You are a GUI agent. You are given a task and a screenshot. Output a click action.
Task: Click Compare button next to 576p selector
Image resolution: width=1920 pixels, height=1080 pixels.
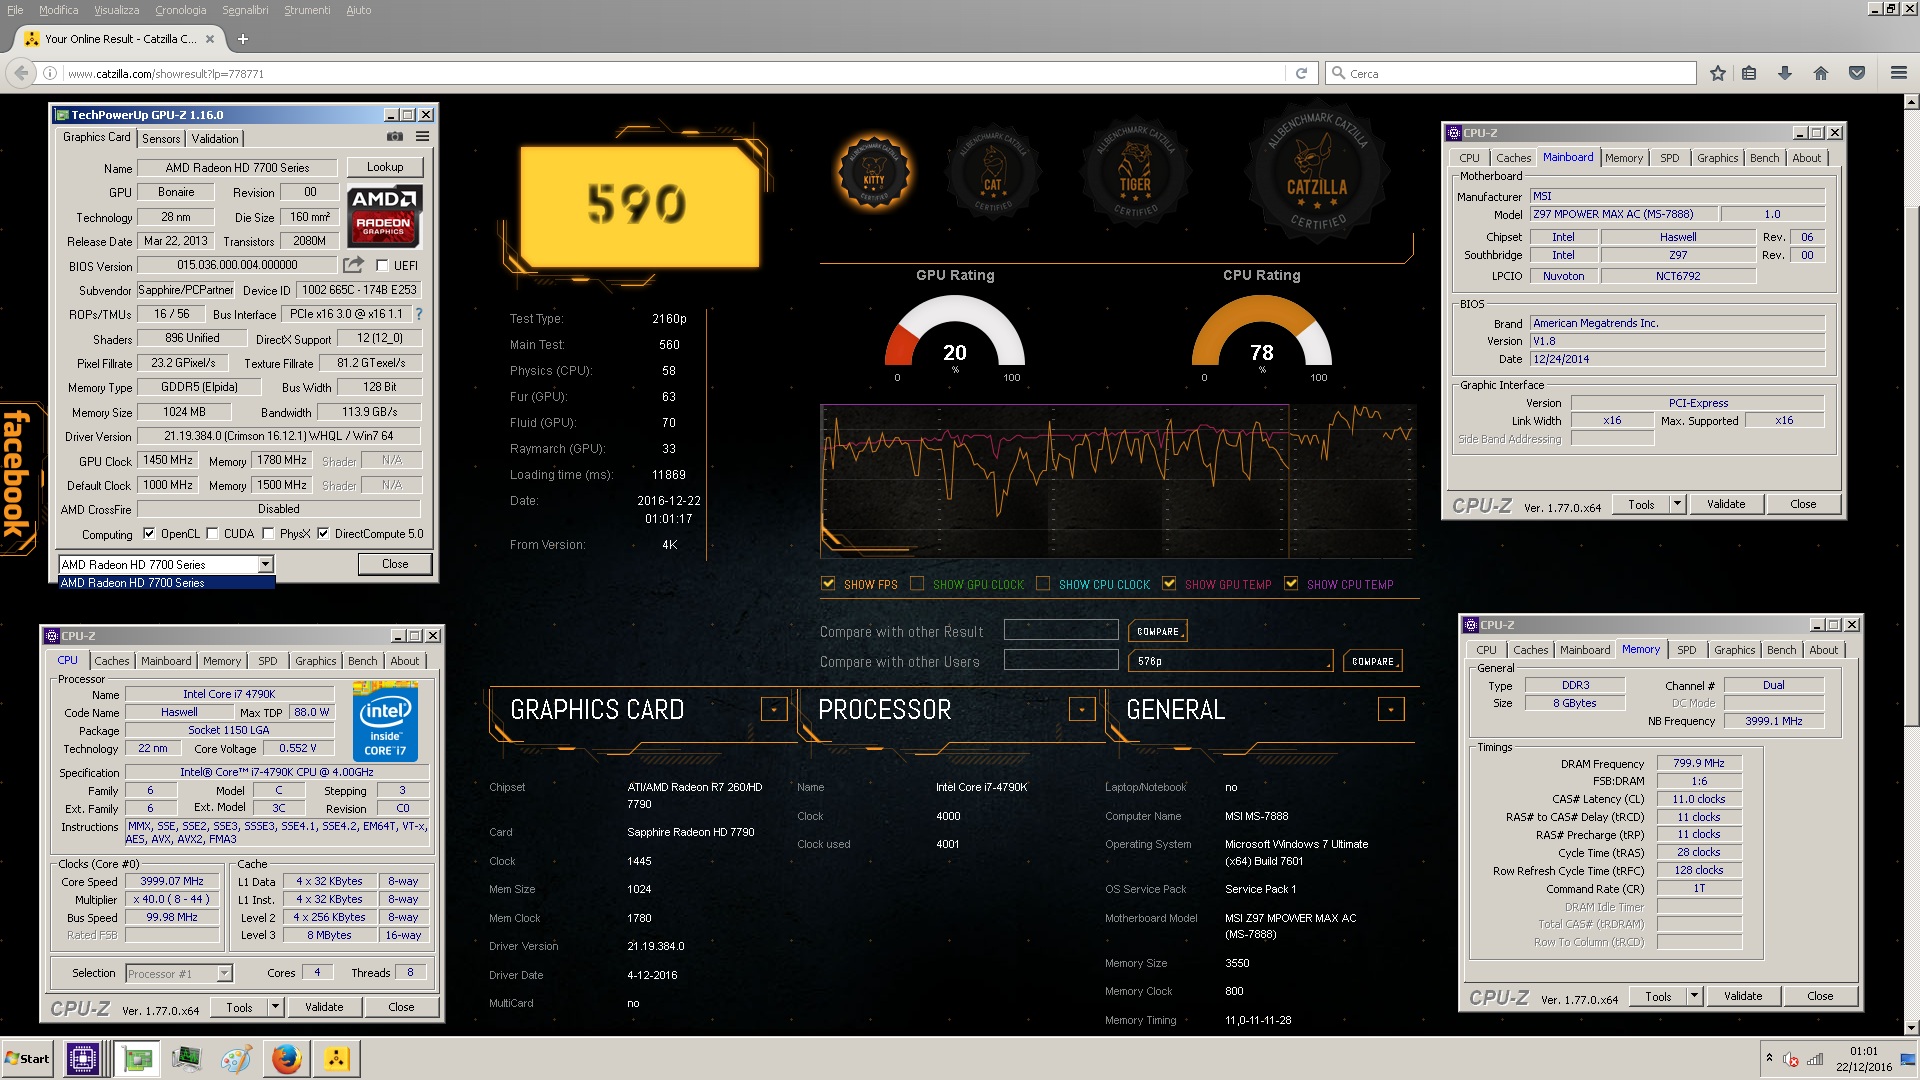[1373, 661]
